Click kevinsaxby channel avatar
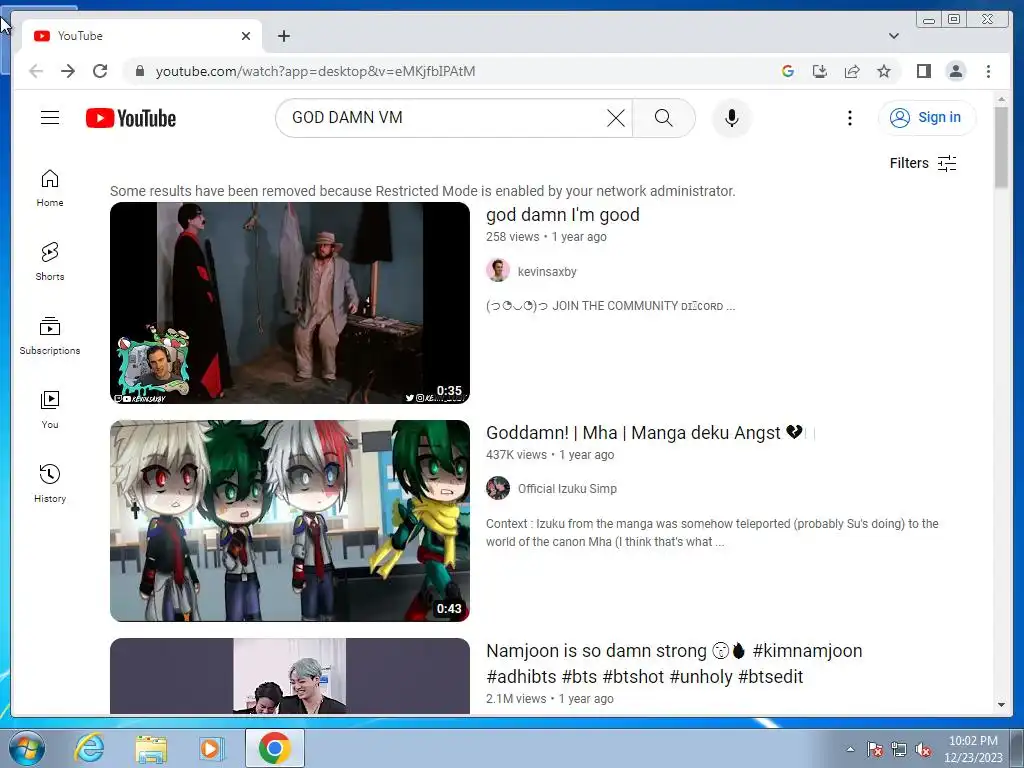The image size is (1024, 768). [x=498, y=270]
